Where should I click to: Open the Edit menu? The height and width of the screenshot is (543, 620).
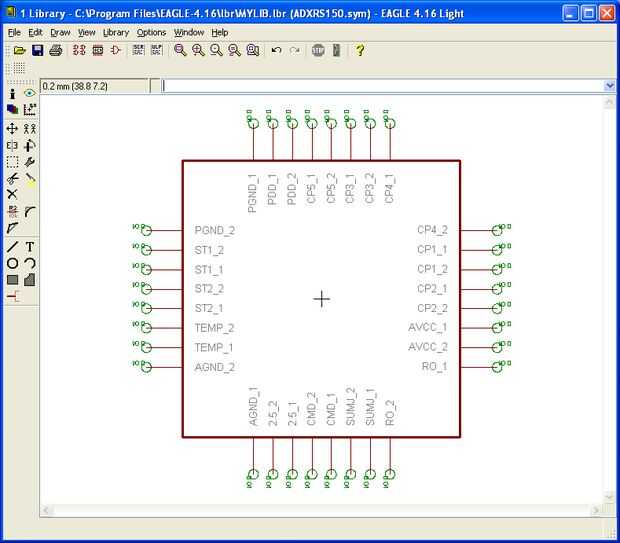point(35,32)
